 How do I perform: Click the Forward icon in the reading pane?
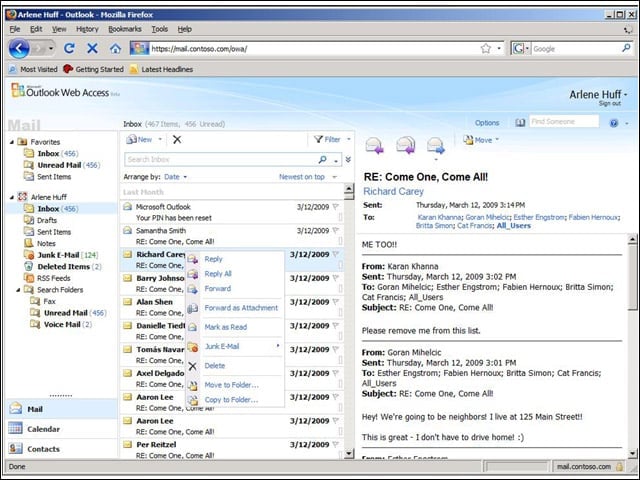point(436,145)
